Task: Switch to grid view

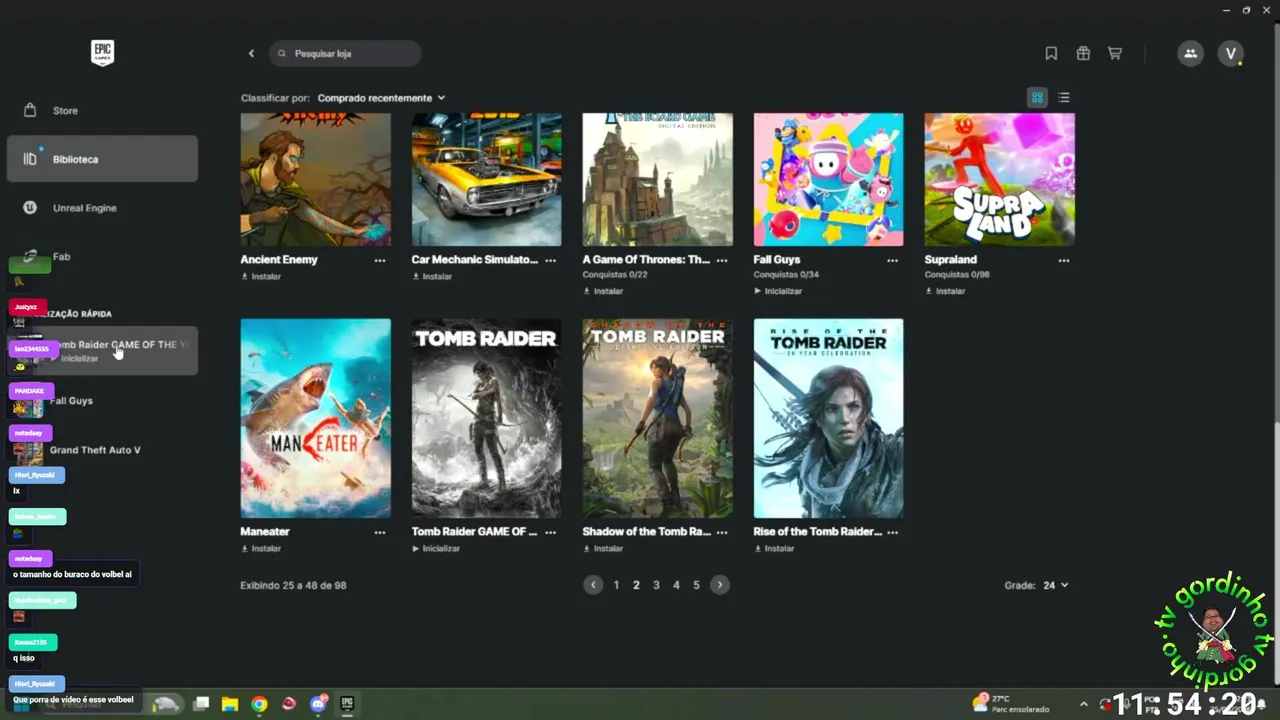Action: (x=1037, y=97)
